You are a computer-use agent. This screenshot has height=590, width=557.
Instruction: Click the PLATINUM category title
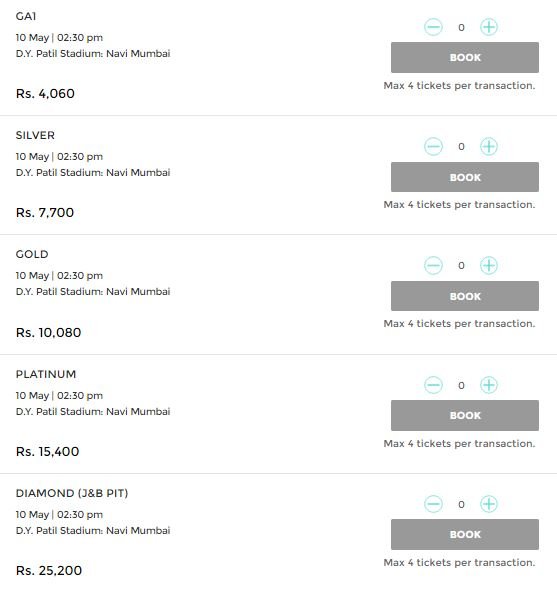tap(46, 374)
